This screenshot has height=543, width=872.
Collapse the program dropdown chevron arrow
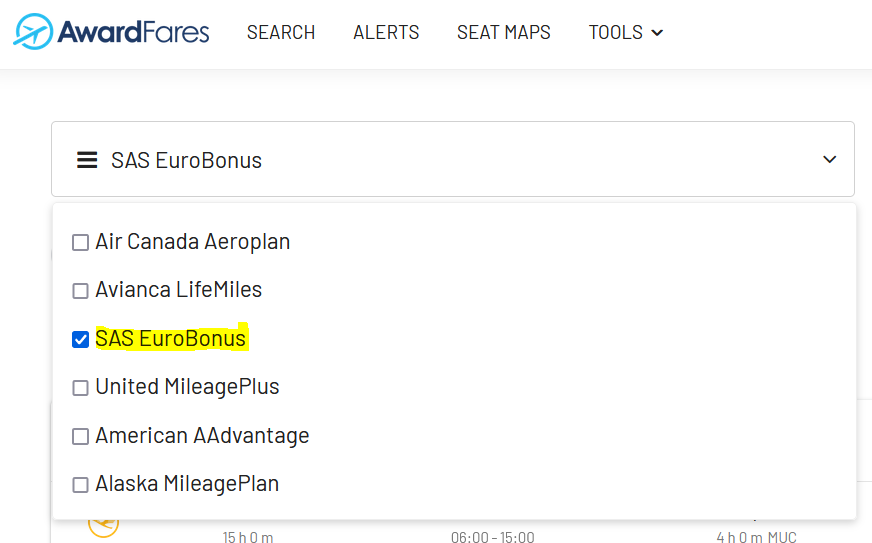pos(829,160)
